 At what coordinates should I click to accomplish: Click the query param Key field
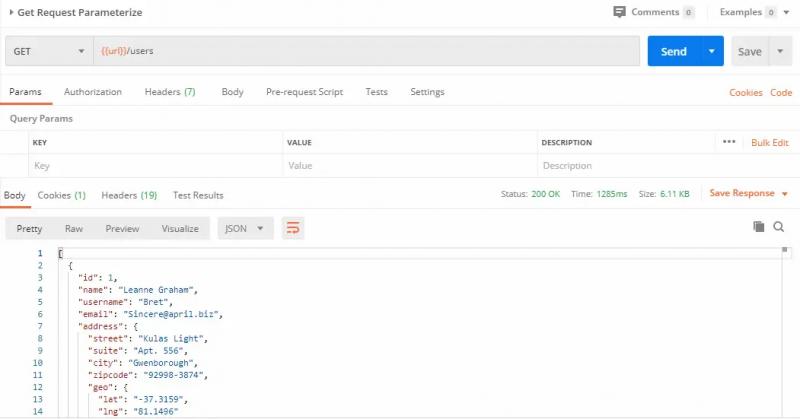tap(156, 166)
